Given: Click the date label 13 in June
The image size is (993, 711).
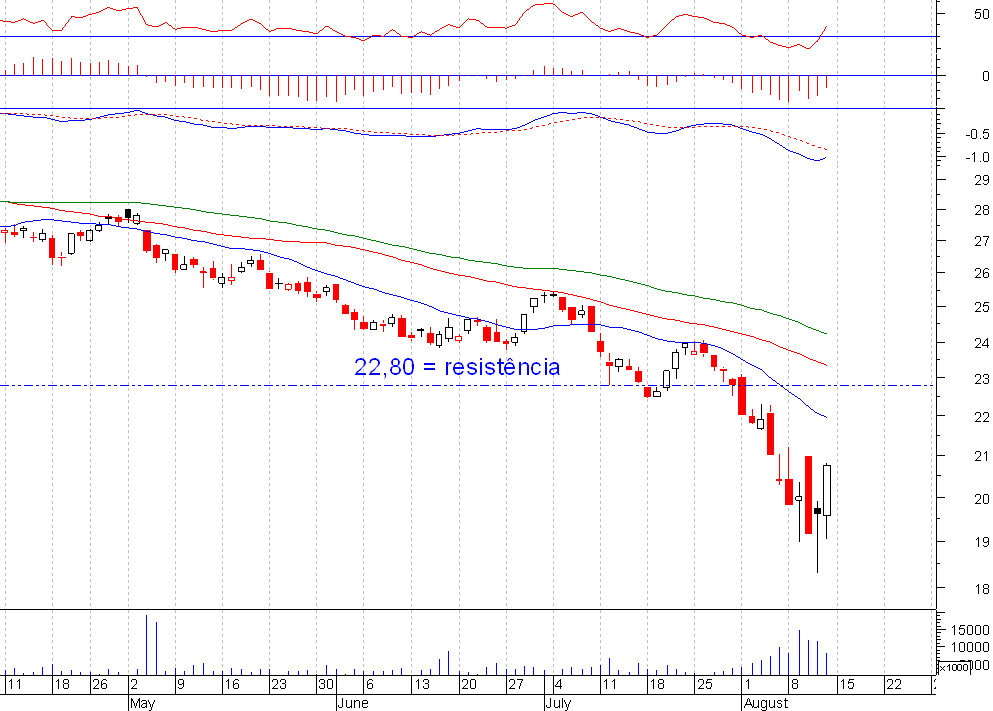Looking at the screenshot, I should tap(422, 684).
